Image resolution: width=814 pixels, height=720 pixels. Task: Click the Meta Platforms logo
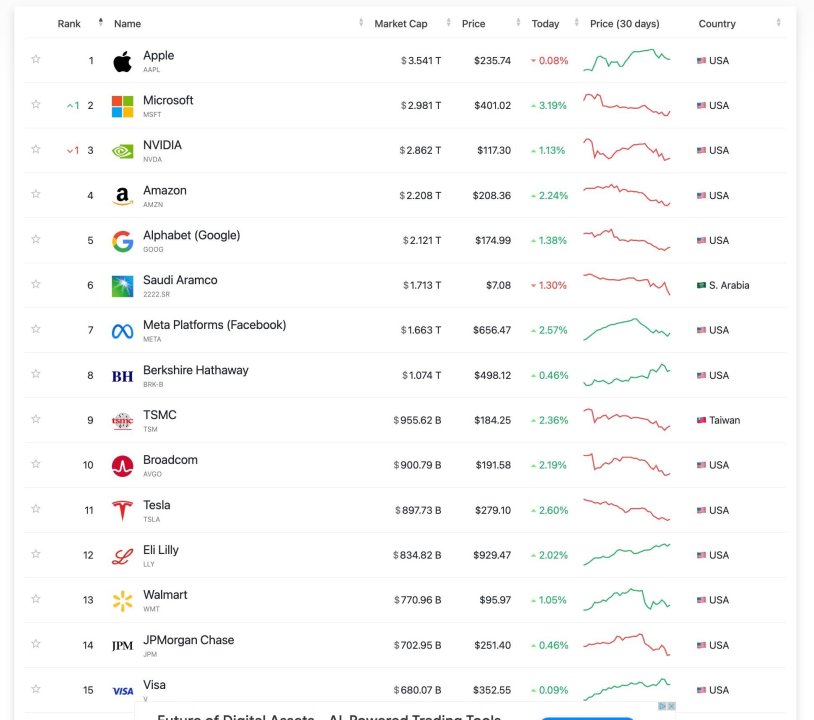point(122,331)
